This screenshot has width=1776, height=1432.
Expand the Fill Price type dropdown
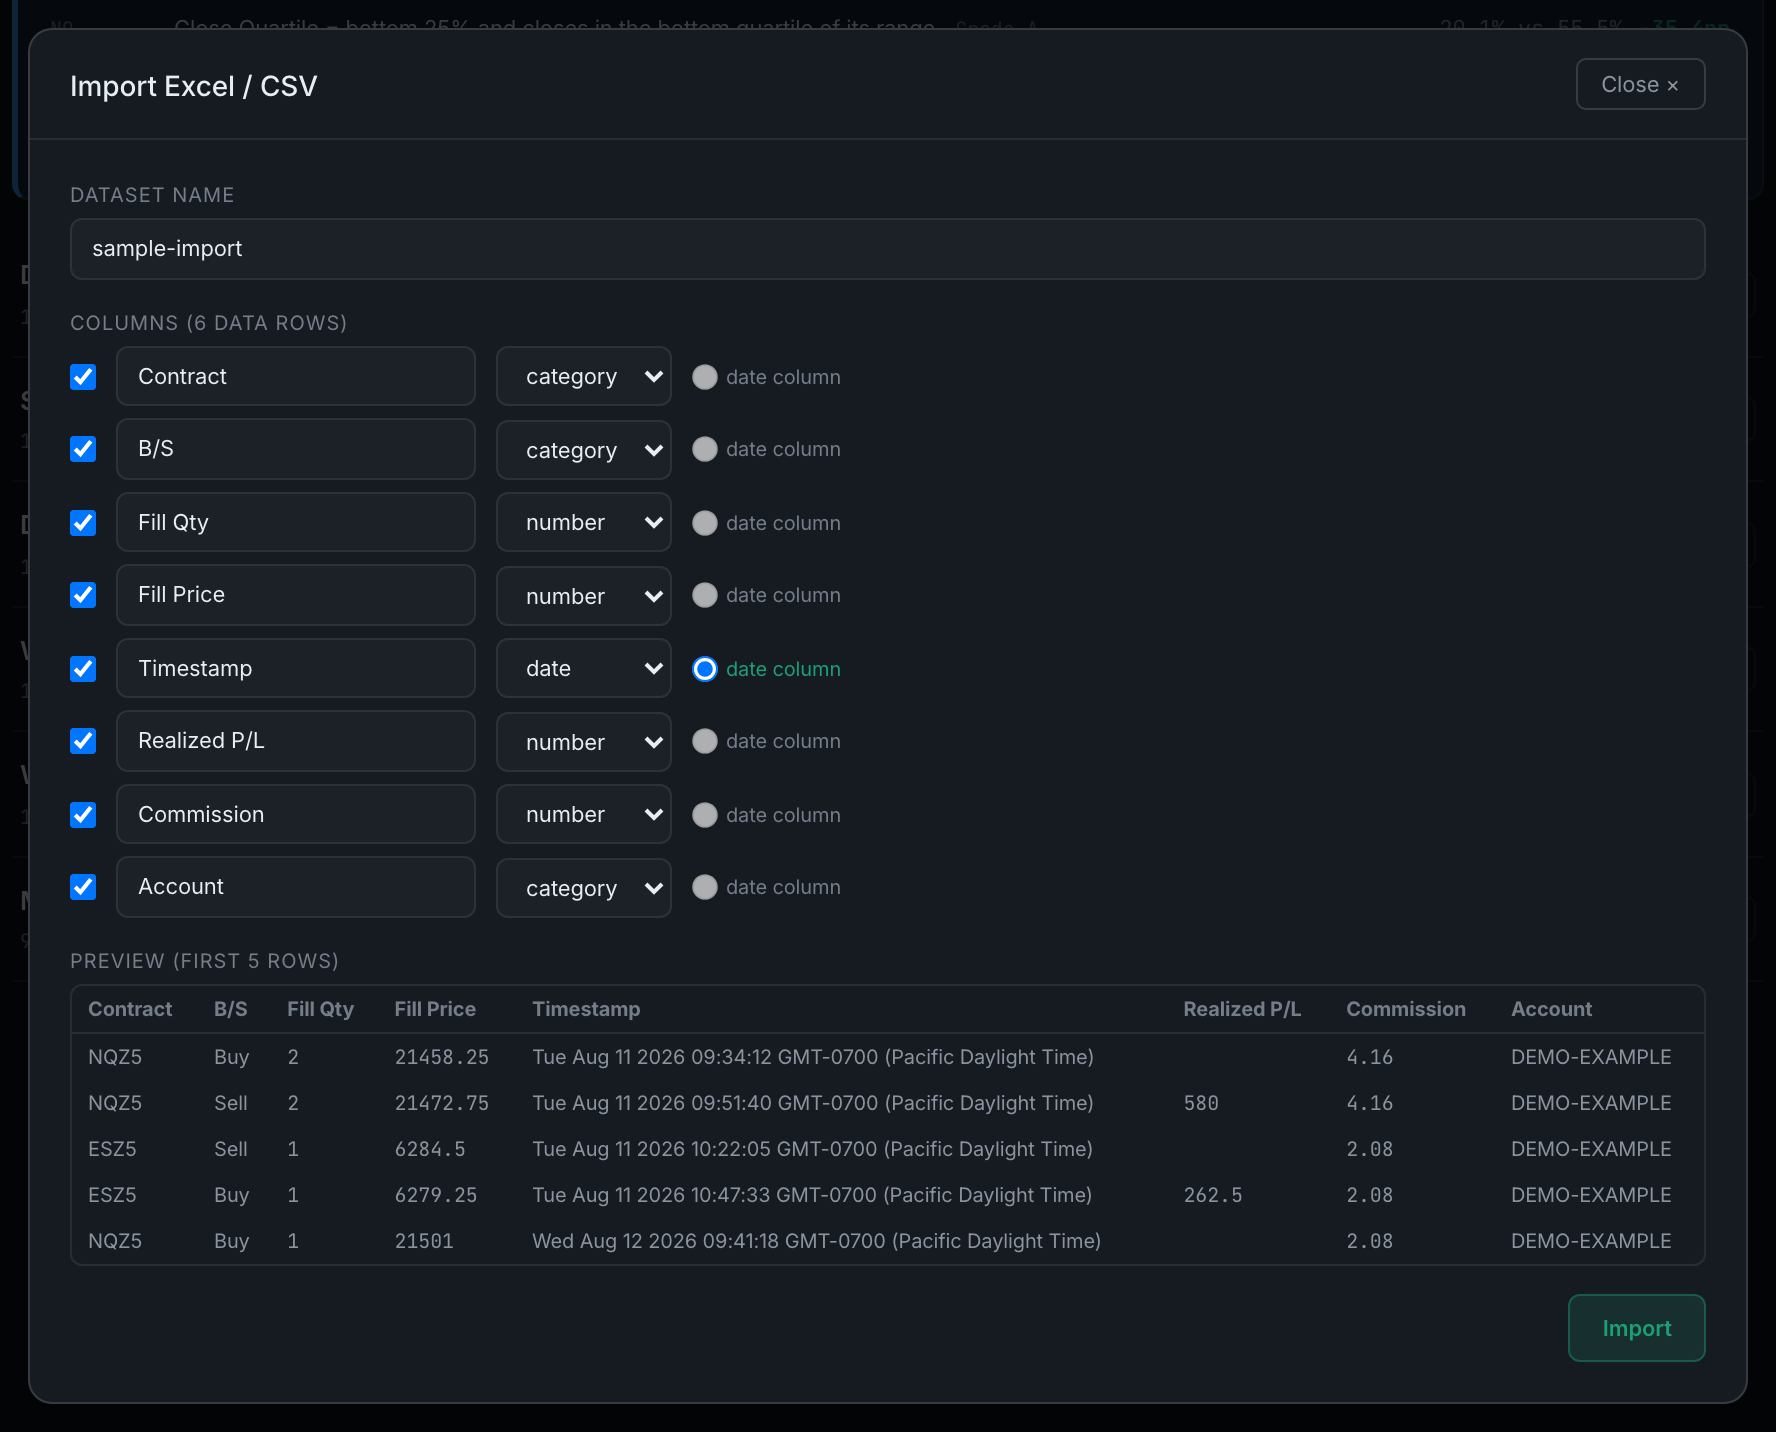pyautogui.click(x=584, y=596)
